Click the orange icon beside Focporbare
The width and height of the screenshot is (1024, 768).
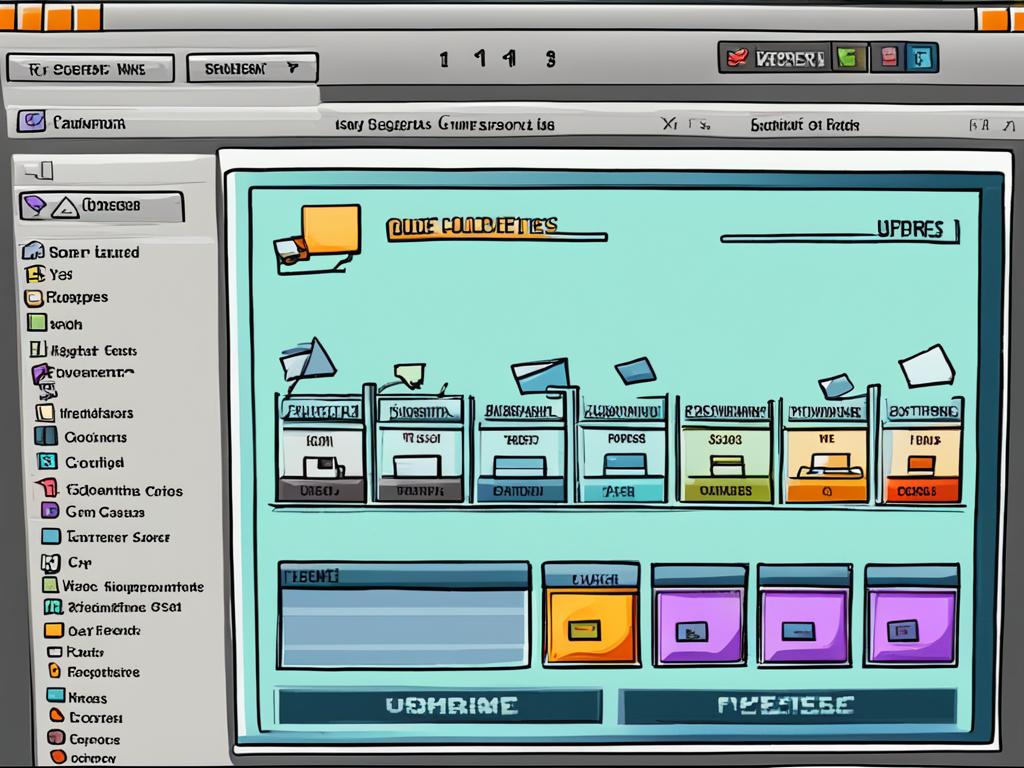(55, 671)
